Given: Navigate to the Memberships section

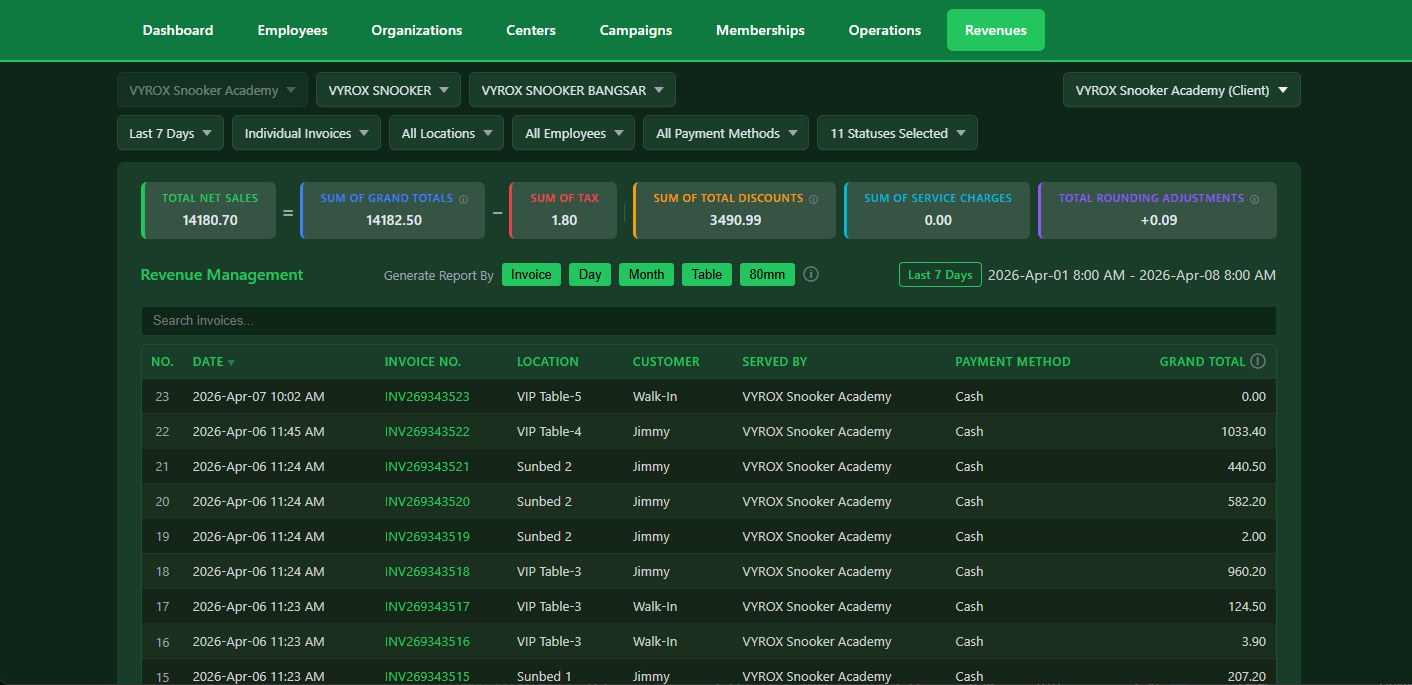Looking at the screenshot, I should 760,30.
